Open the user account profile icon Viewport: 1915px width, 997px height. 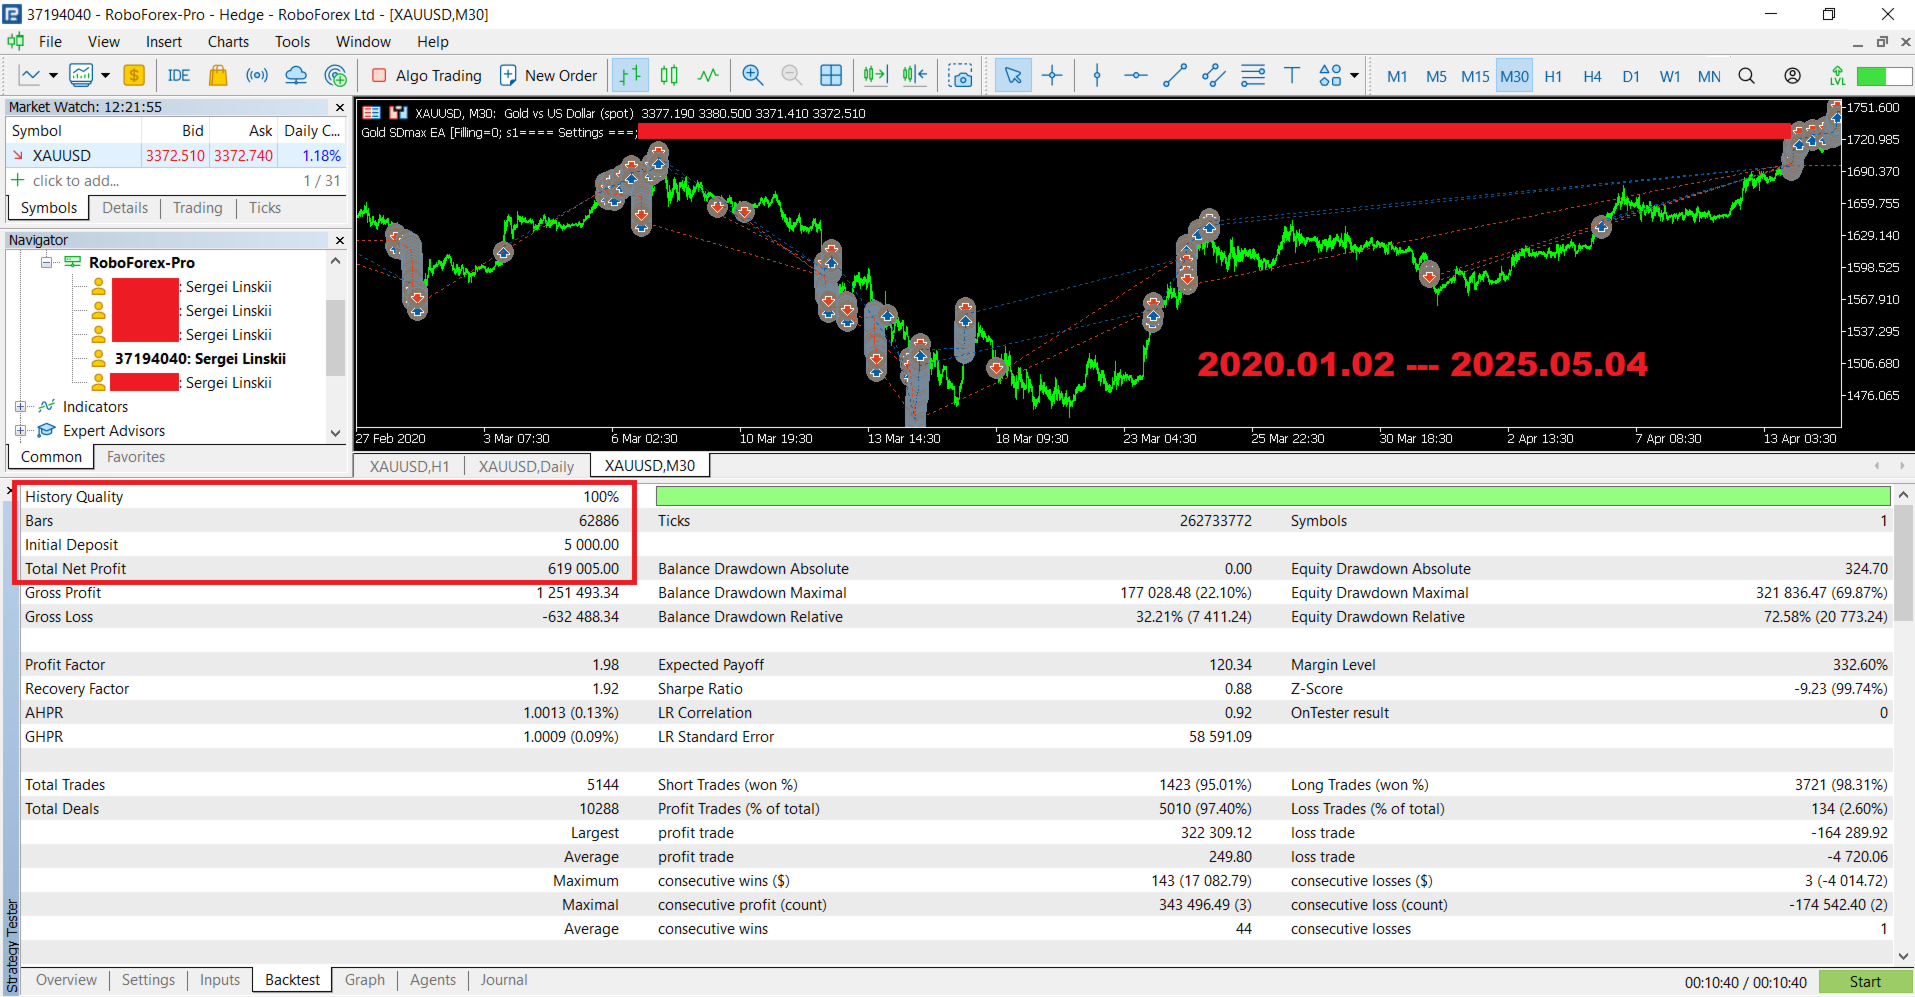coord(1793,76)
